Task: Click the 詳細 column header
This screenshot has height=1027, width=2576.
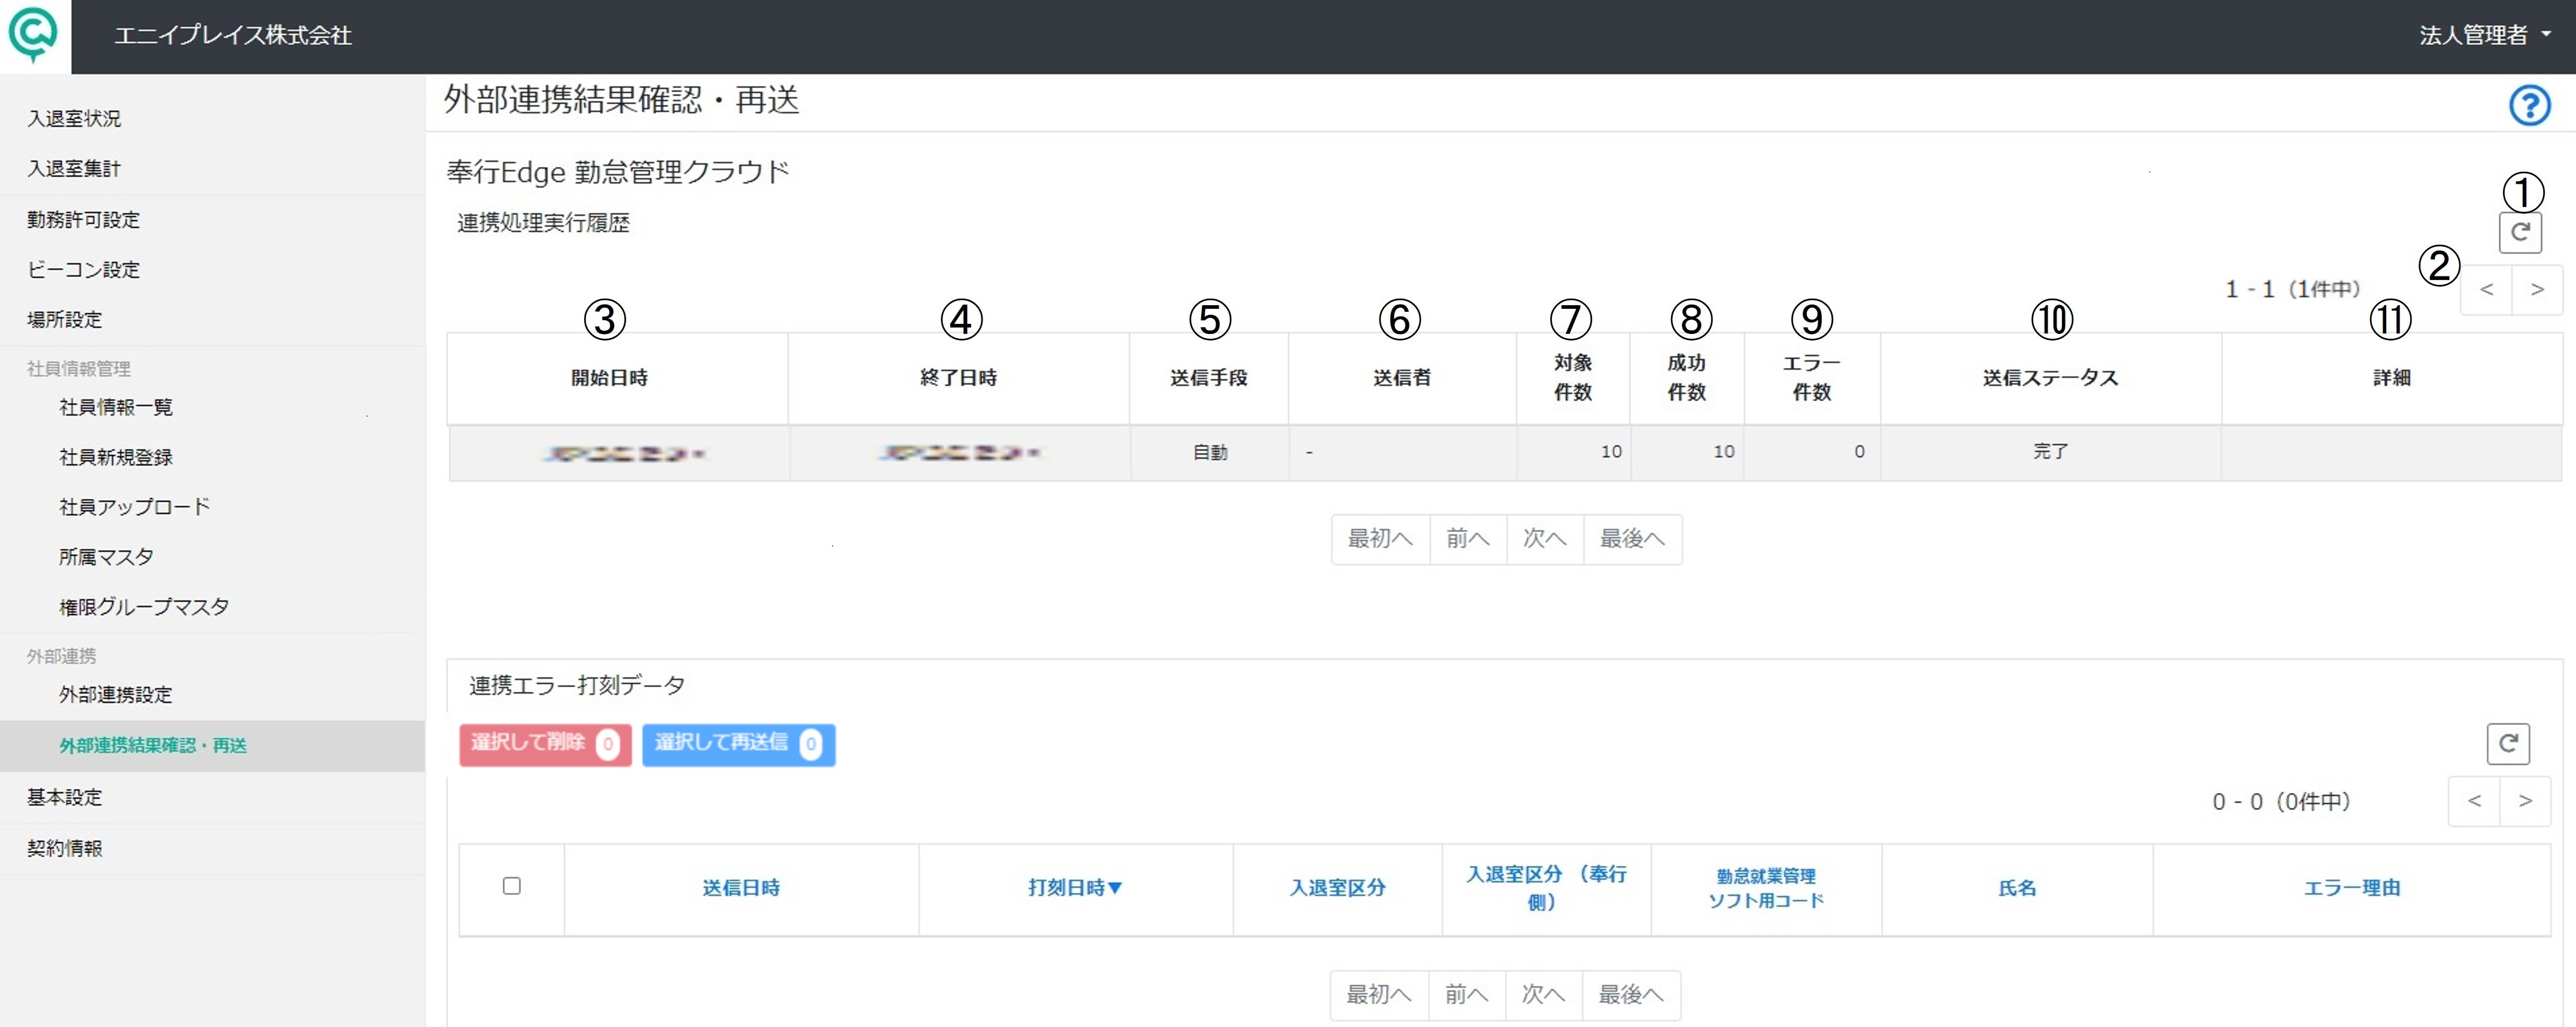Action: pos(2392,378)
